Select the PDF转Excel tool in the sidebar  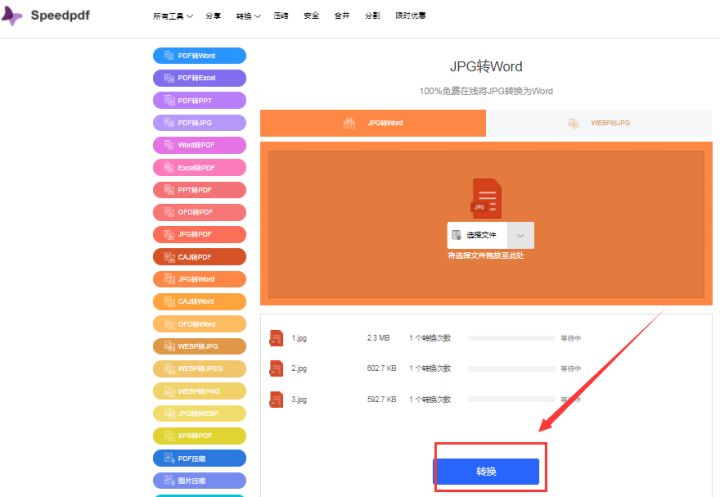pos(199,78)
